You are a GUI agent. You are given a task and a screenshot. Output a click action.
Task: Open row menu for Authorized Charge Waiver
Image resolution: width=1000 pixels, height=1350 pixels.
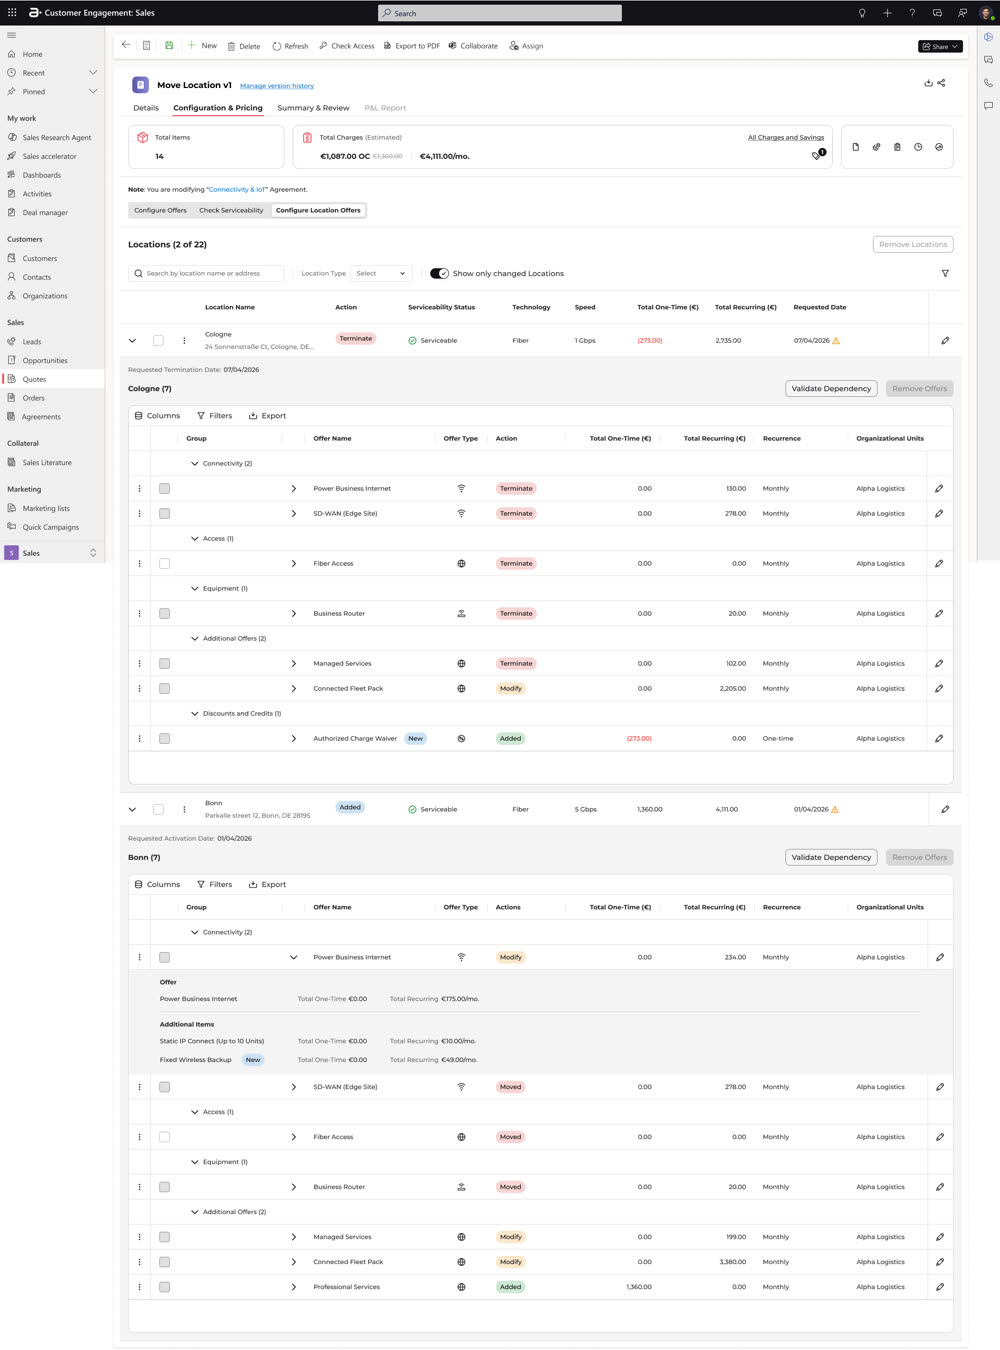coord(139,739)
